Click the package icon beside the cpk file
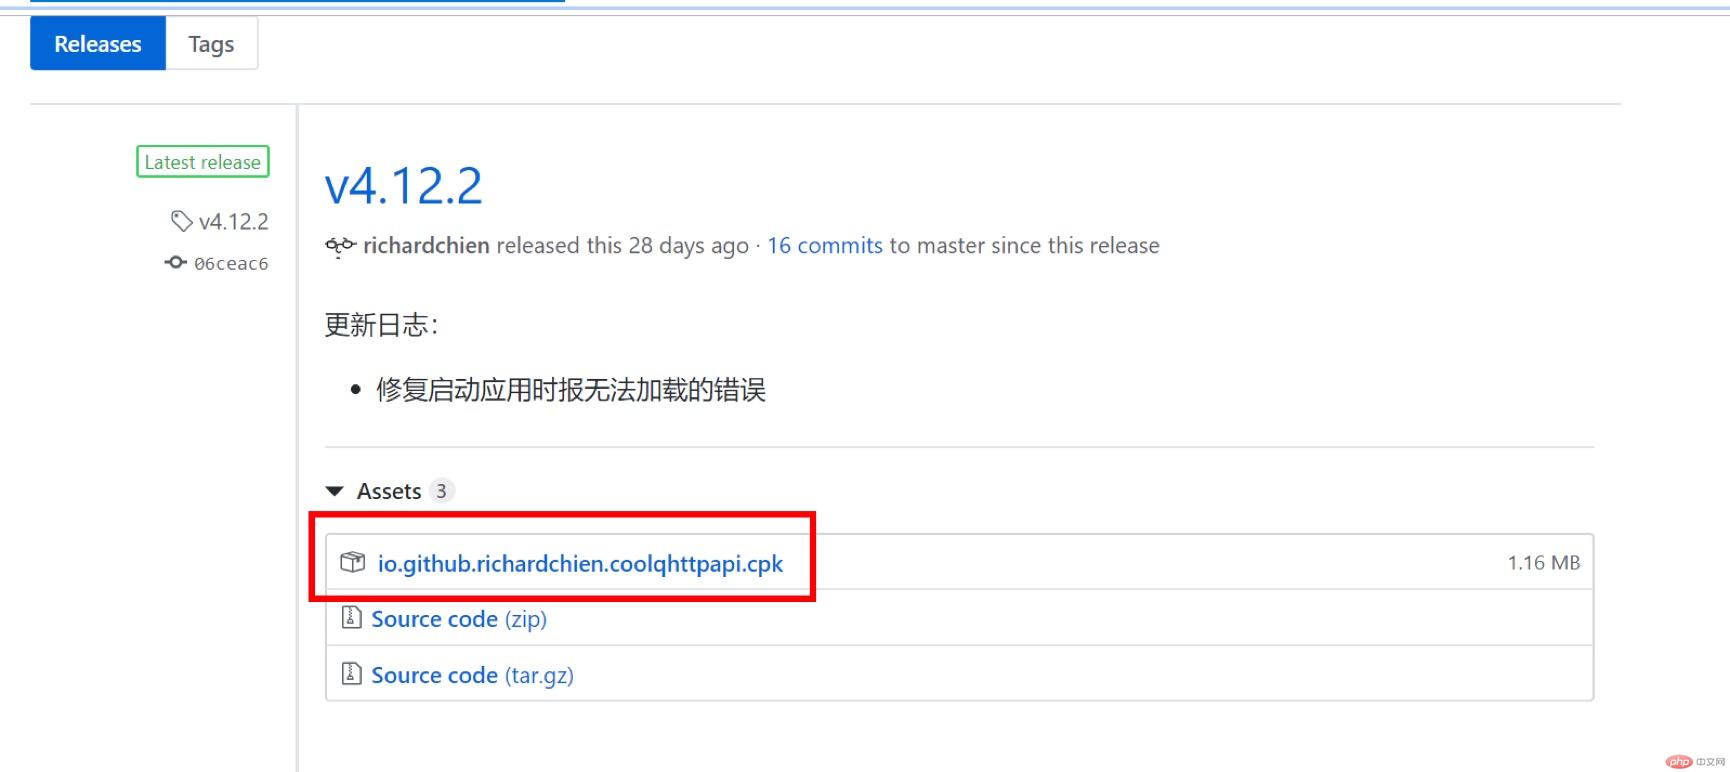The height and width of the screenshot is (772, 1730). point(352,562)
